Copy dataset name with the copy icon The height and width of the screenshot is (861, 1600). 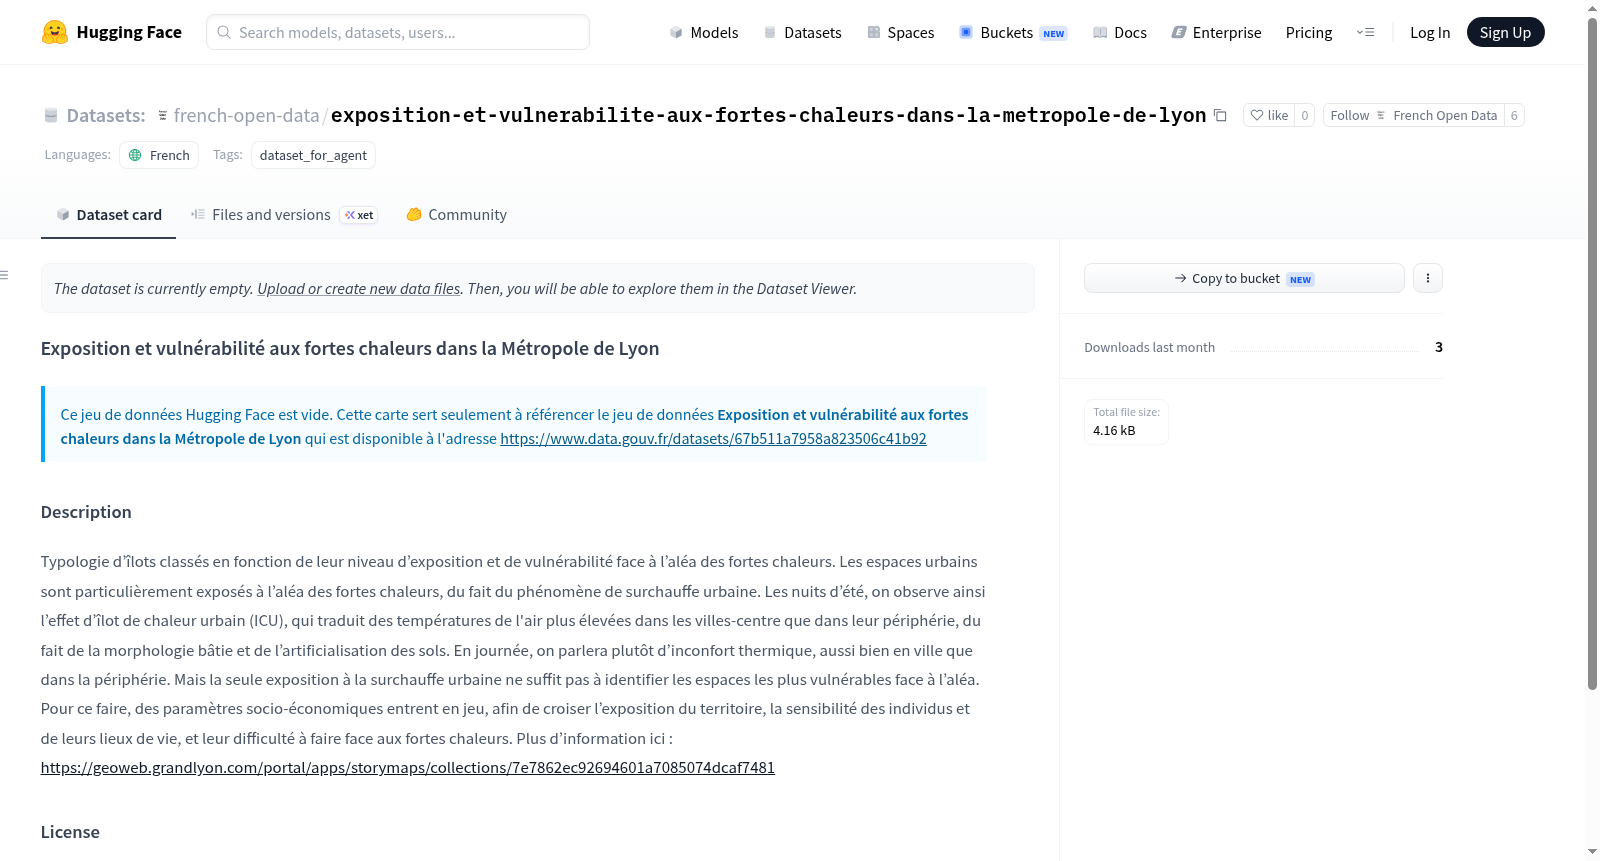(1220, 115)
